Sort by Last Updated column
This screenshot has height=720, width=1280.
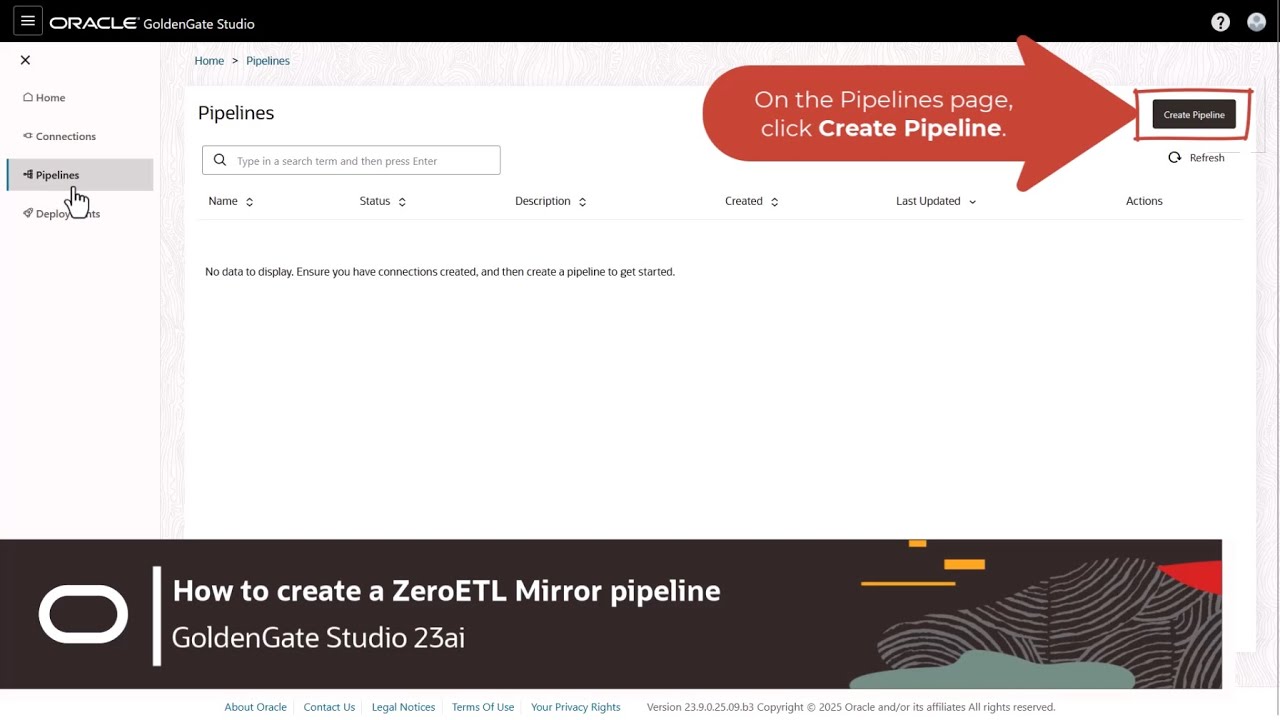936,201
